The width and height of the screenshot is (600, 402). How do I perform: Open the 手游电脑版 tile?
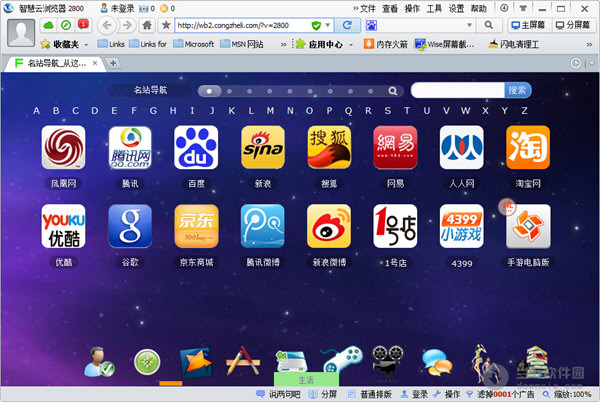coord(528,226)
